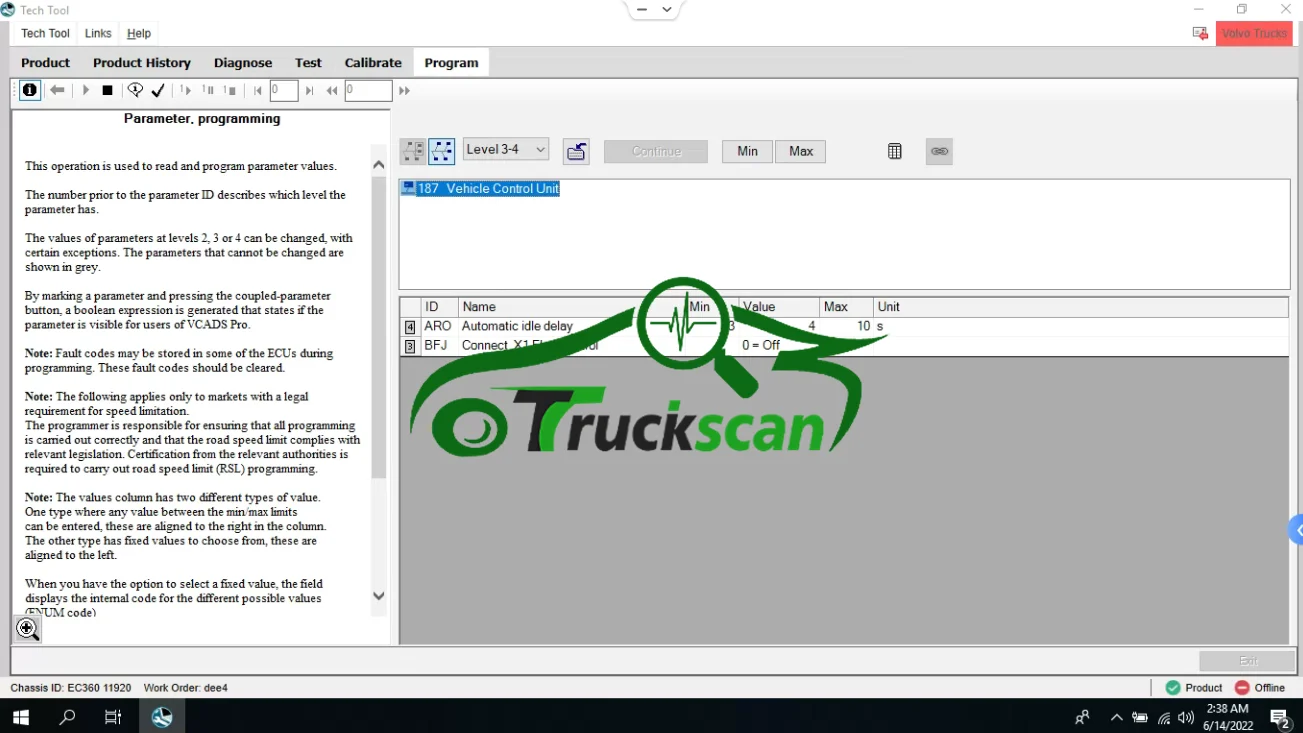Click the checkmark toolbar icon
The width and height of the screenshot is (1303, 733).
pyautogui.click(x=158, y=90)
